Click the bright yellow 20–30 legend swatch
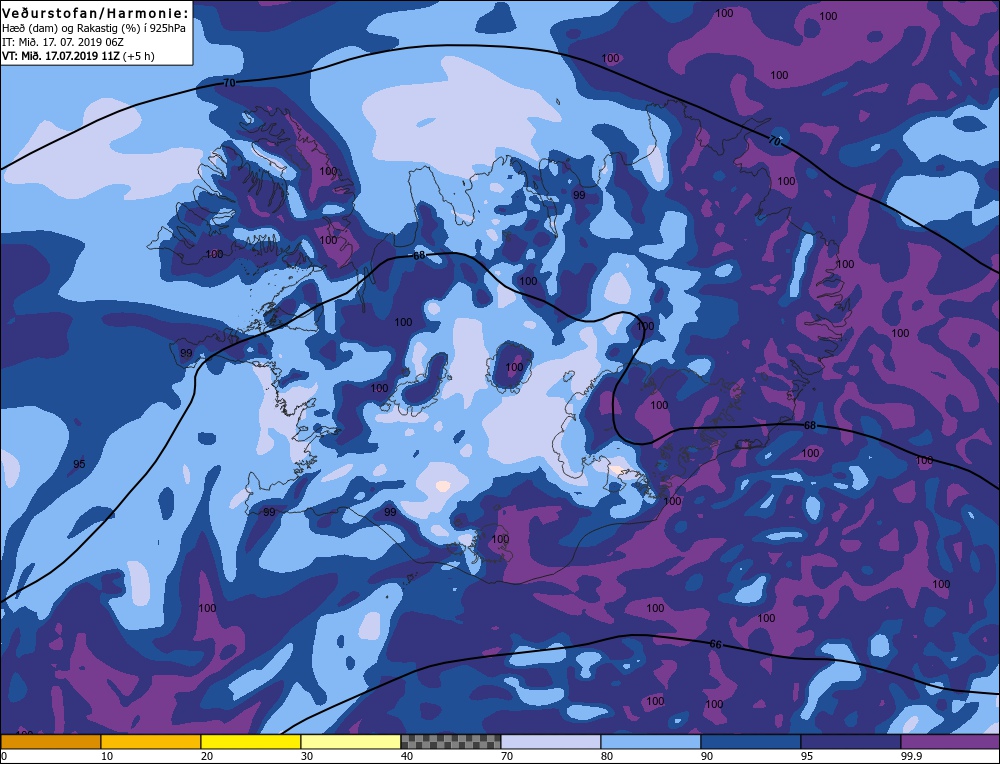1000x764 pixels. tap(251, 742)
